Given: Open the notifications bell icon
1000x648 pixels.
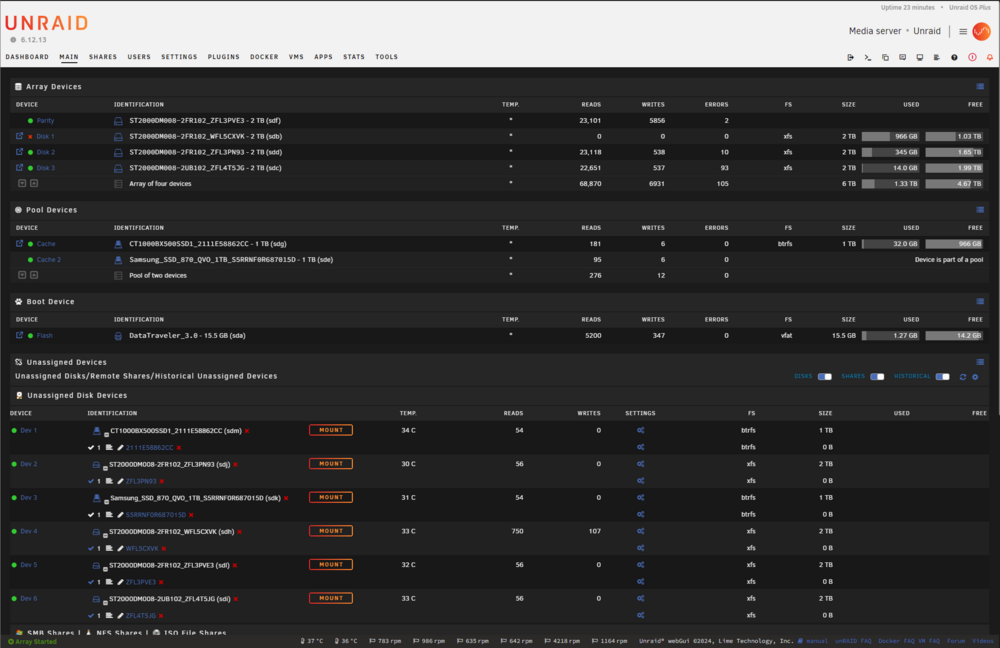Looking at the screenshot, I should click(989, 57).
